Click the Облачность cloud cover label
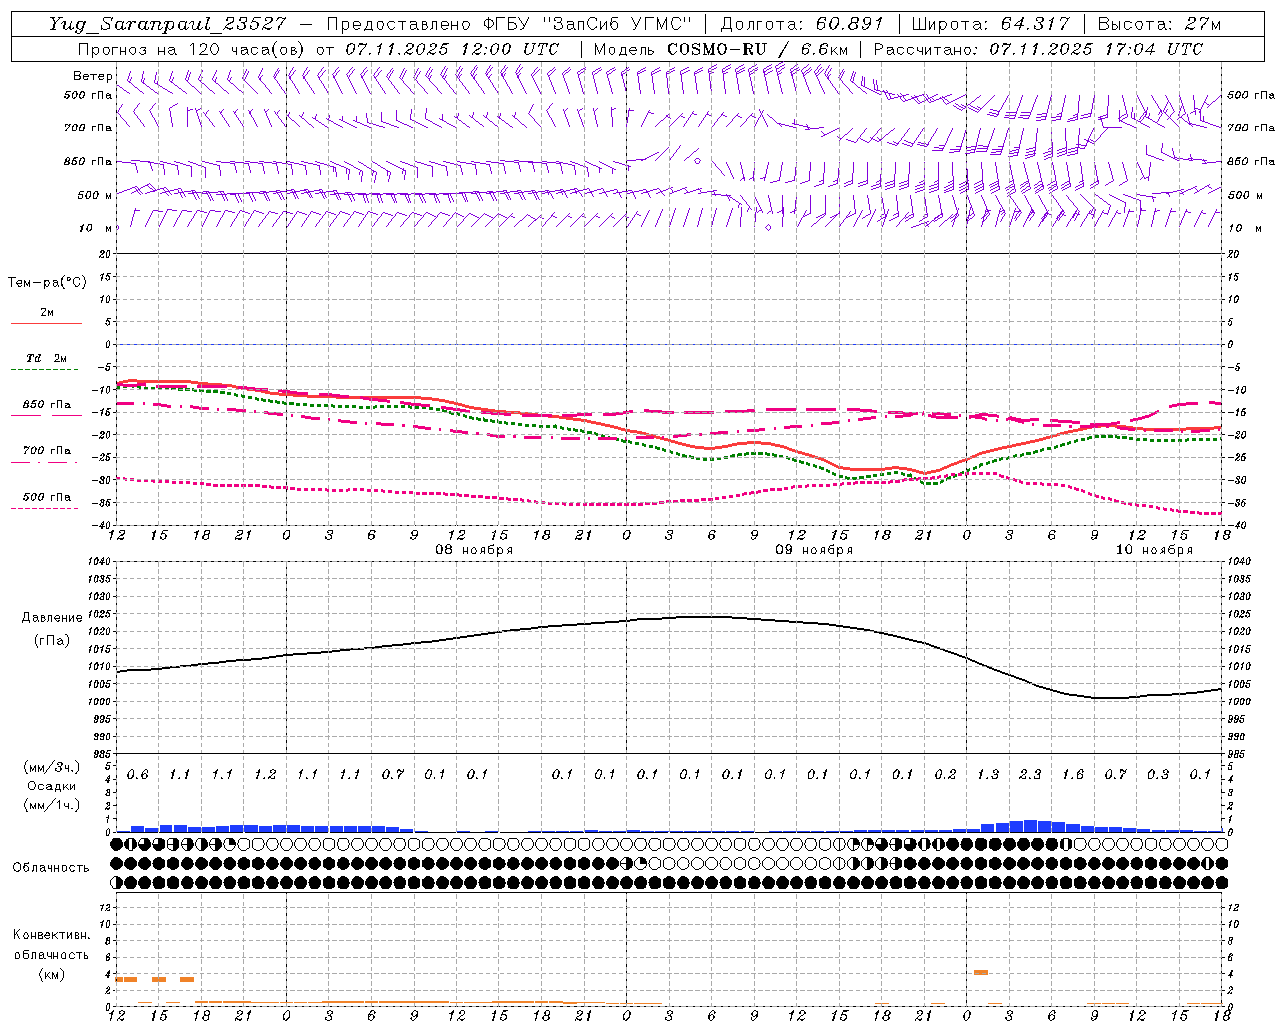 [x=51, y=868]
